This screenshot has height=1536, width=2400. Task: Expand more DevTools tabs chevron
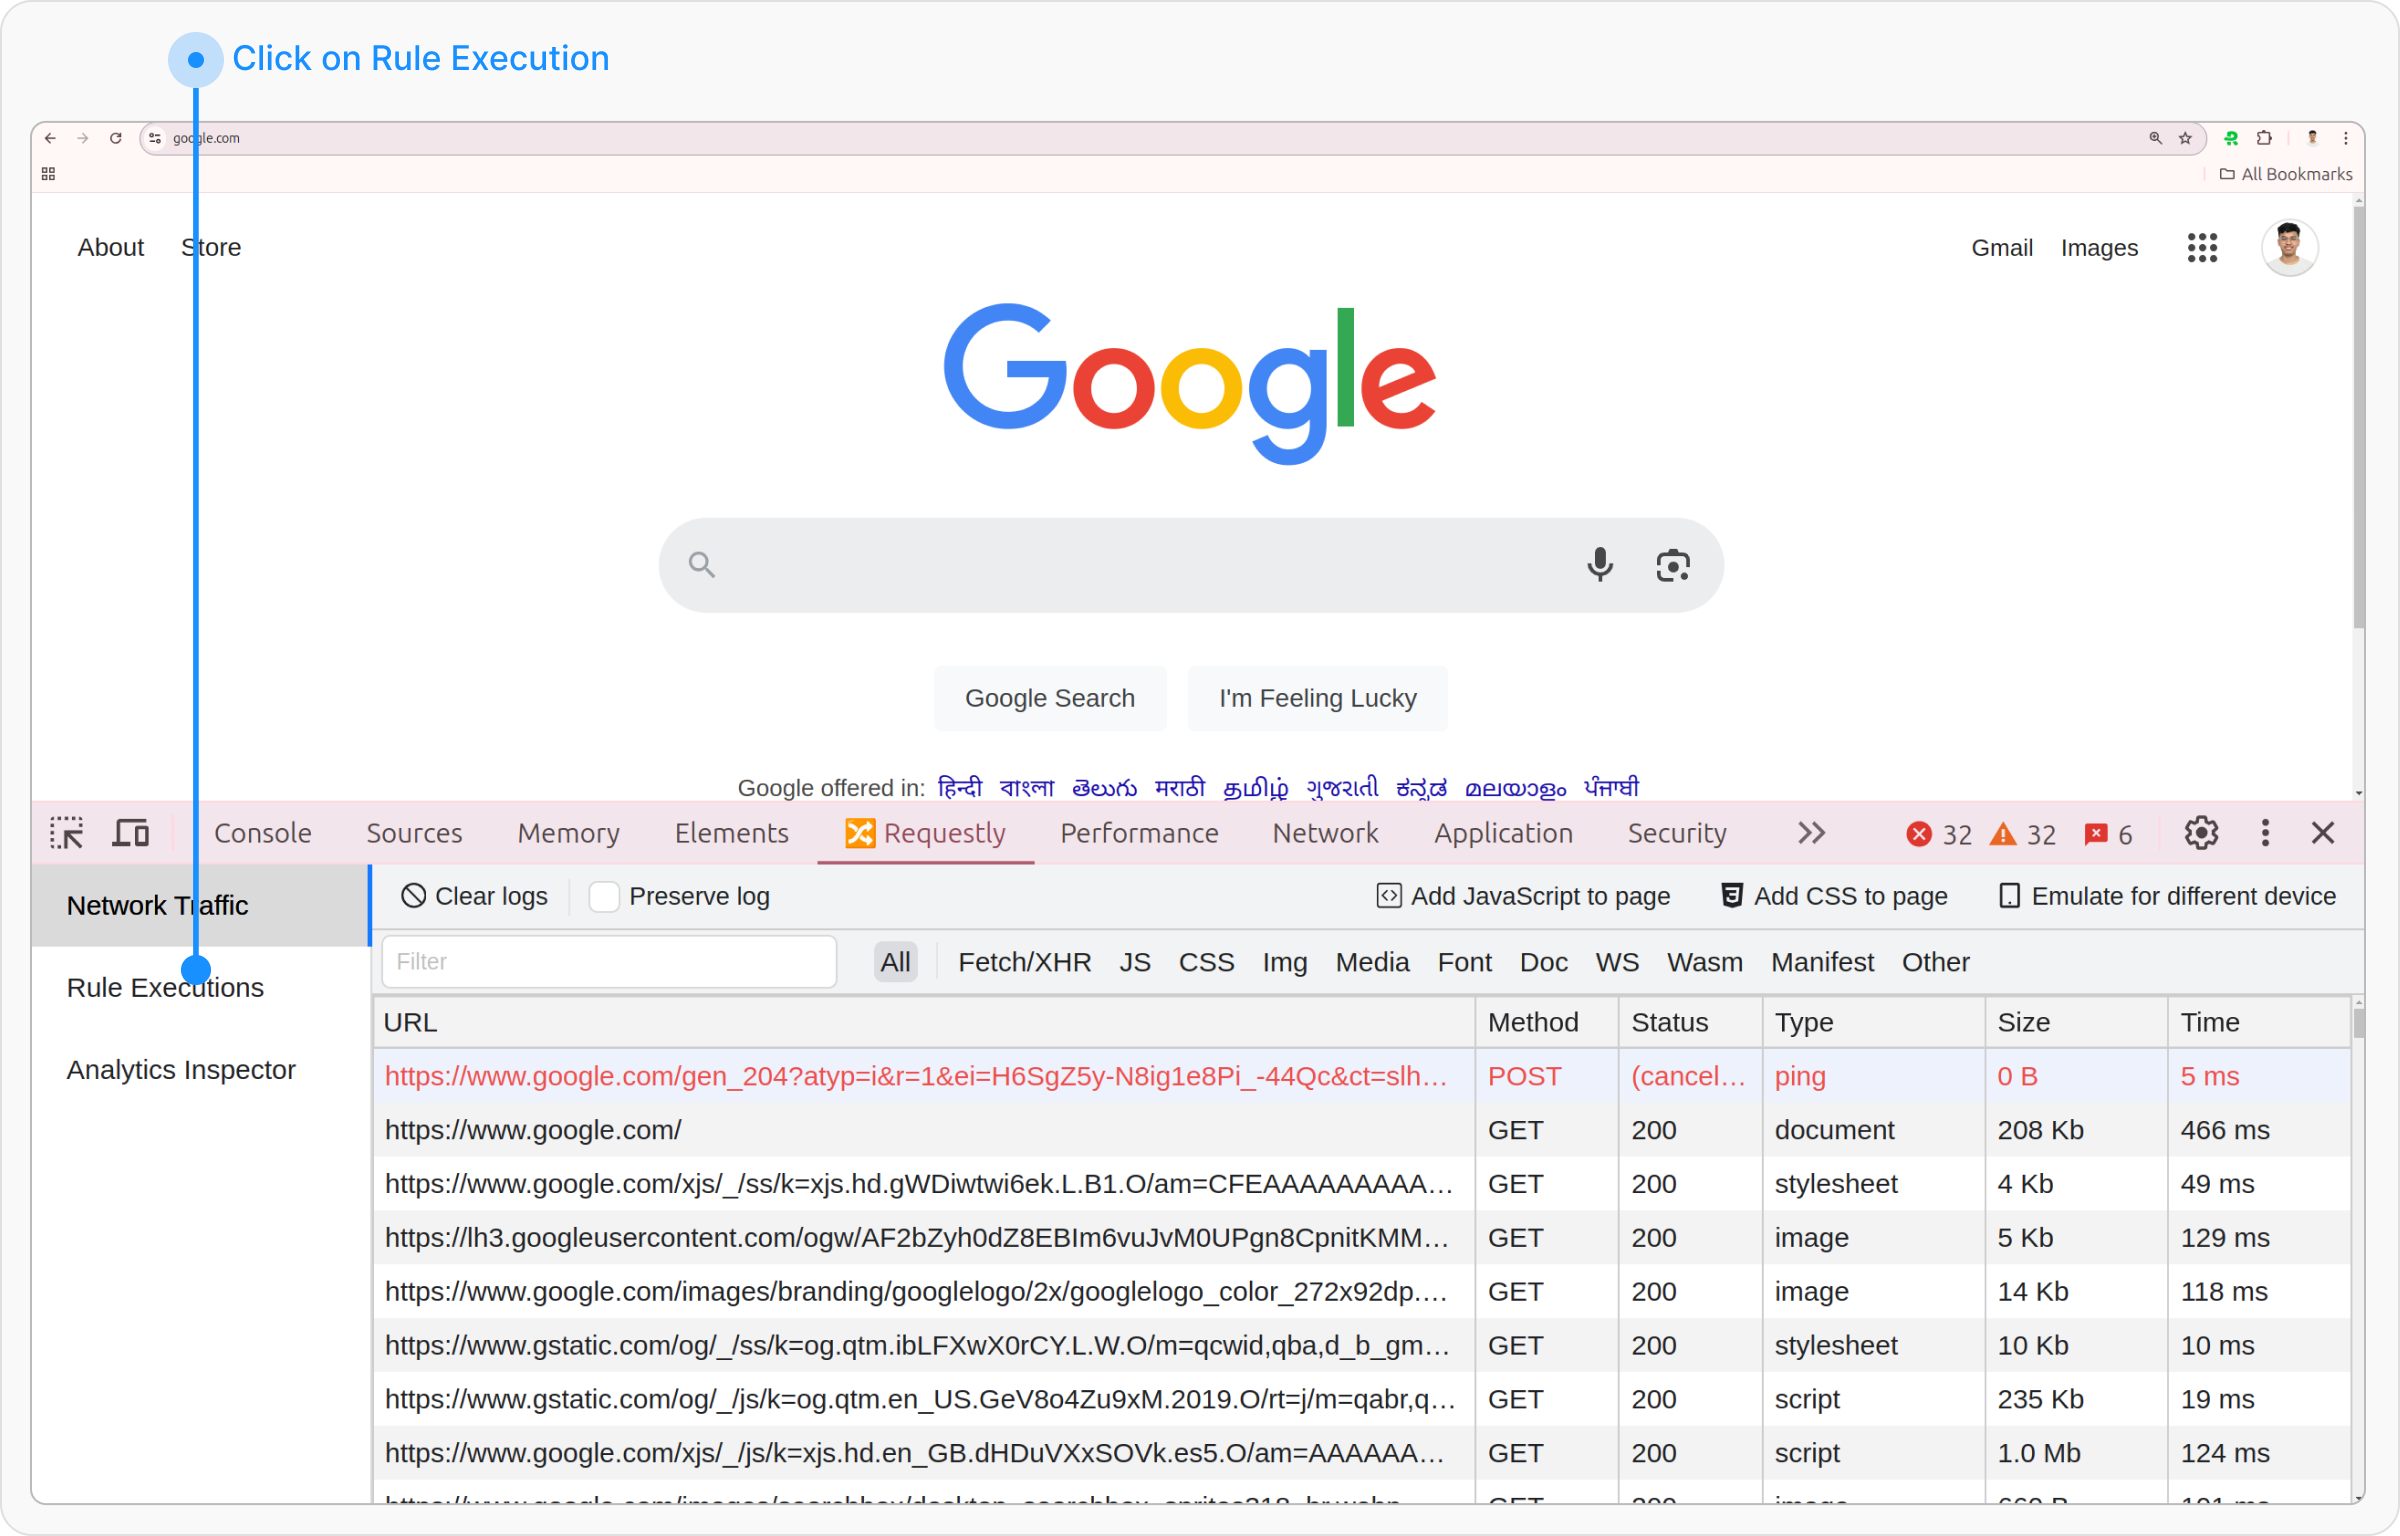(x=1811, y=833)
